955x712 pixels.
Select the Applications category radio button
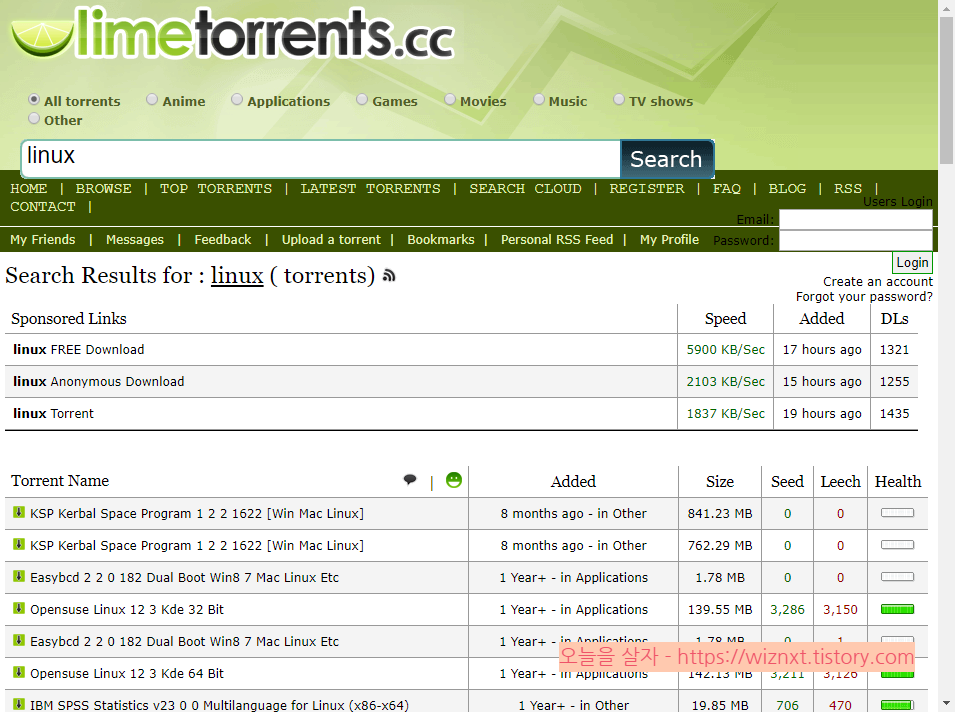coord(237,99)
